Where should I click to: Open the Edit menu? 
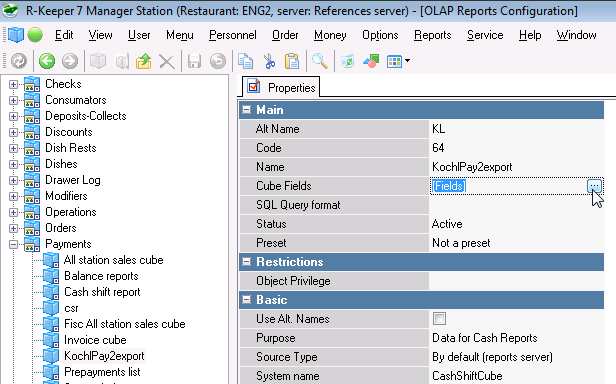click(x=64, y=35)
